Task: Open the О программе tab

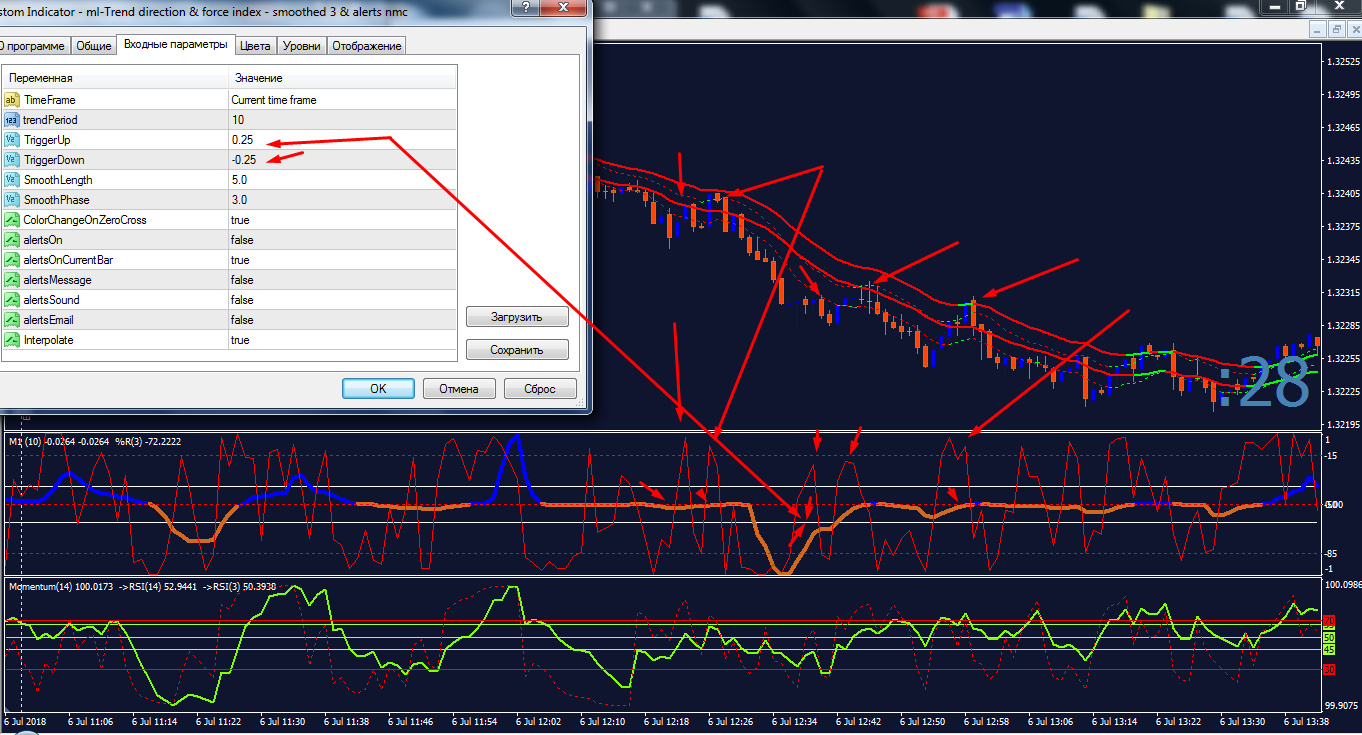Action: [x=32, y=46]
